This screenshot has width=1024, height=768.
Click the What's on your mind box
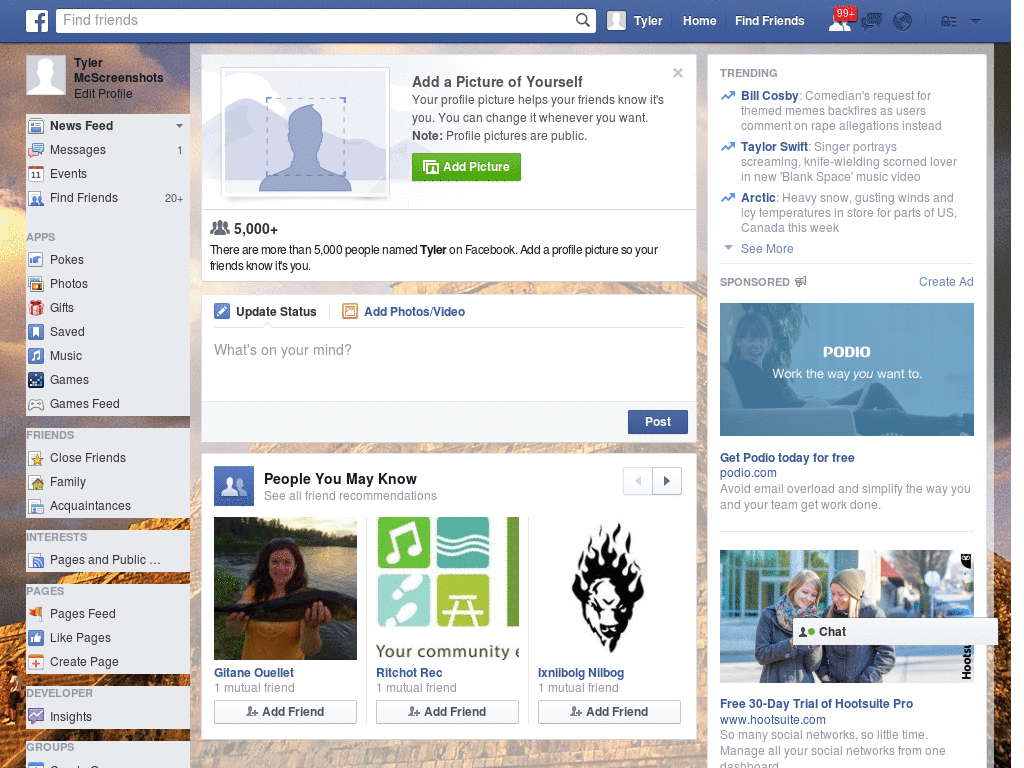pyautogui.click(x=449, y=364)
